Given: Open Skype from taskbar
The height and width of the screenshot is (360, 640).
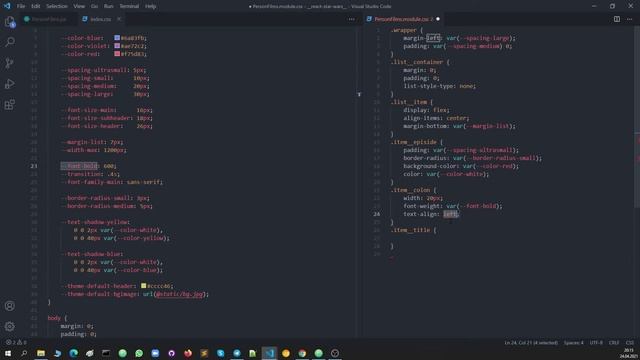Looking at the screenshot, I should pyautogui.click(x=220, y=353).
